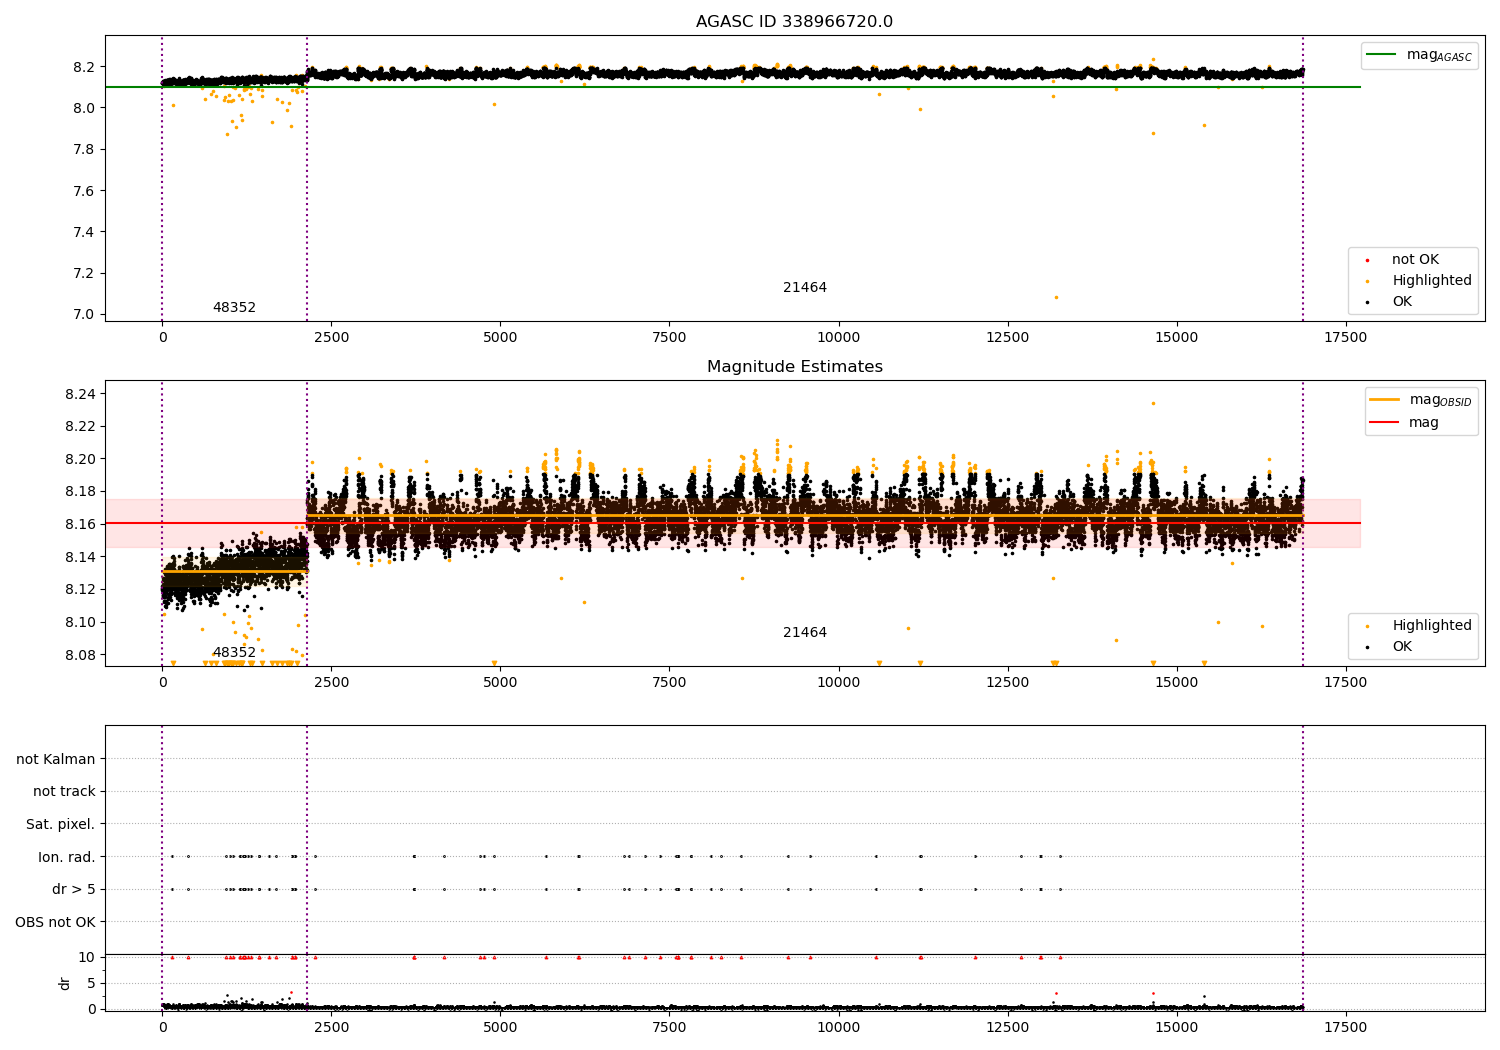Click y-tick '8.2' on the top plot

(83, 67)
